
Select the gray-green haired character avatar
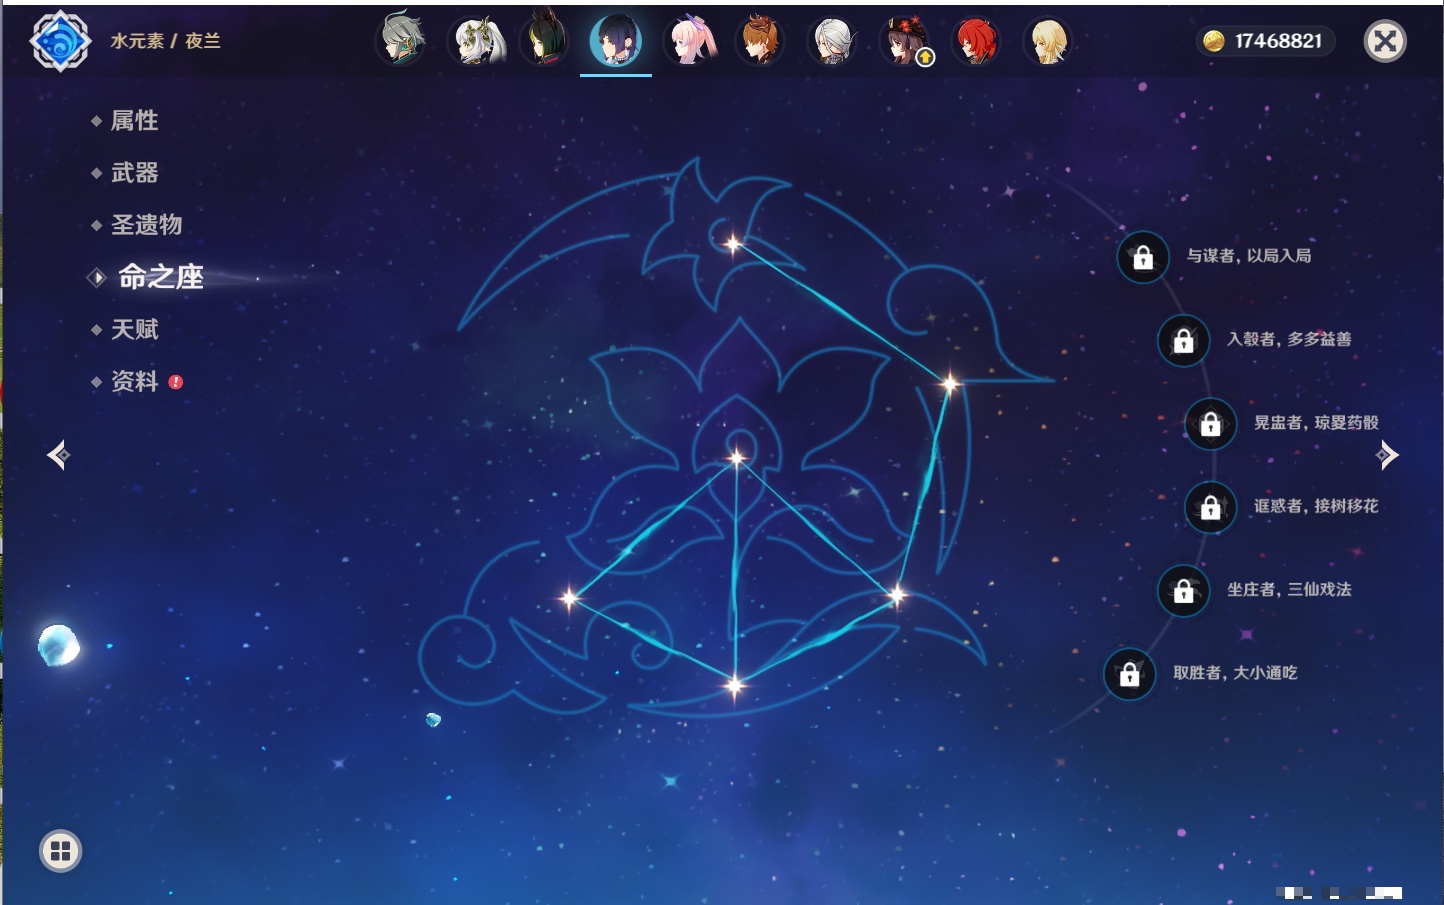(401, 40)
